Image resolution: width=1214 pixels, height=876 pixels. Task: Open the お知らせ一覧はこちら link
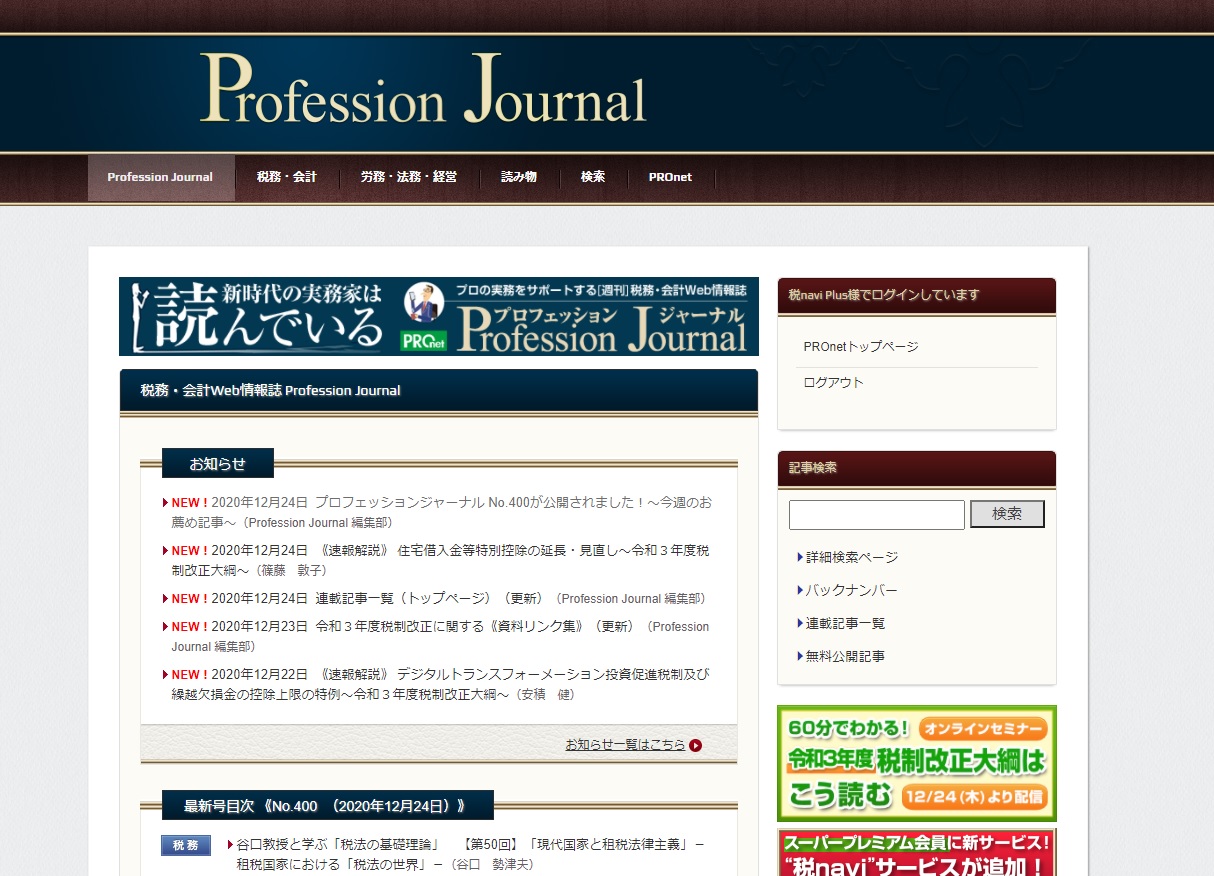(x=626, y=744)
